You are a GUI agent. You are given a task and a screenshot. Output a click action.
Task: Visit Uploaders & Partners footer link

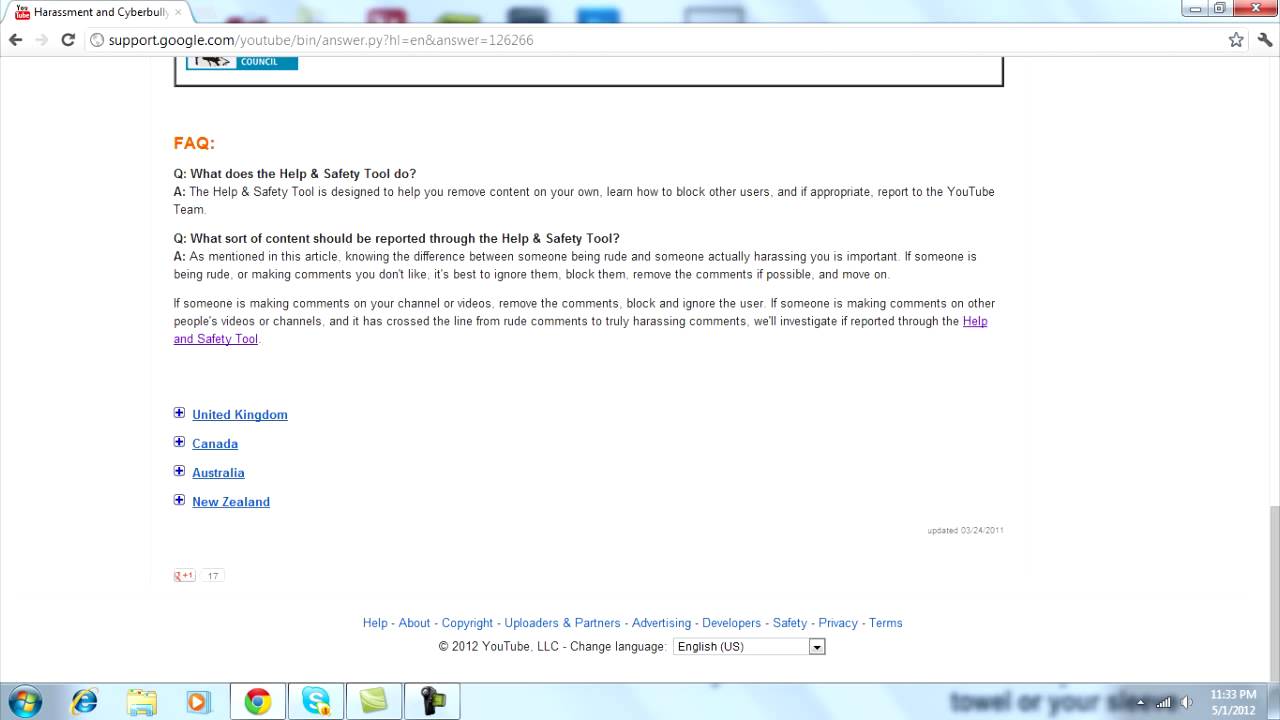pyautogui.click(x=562, y=623)
